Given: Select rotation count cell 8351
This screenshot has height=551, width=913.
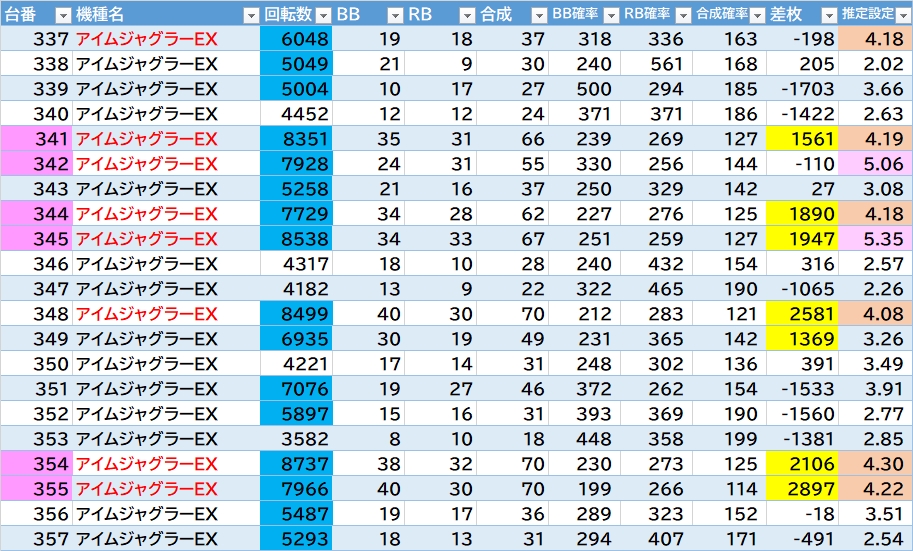Looking at the screenshot, I should click(x=296, y=139).
